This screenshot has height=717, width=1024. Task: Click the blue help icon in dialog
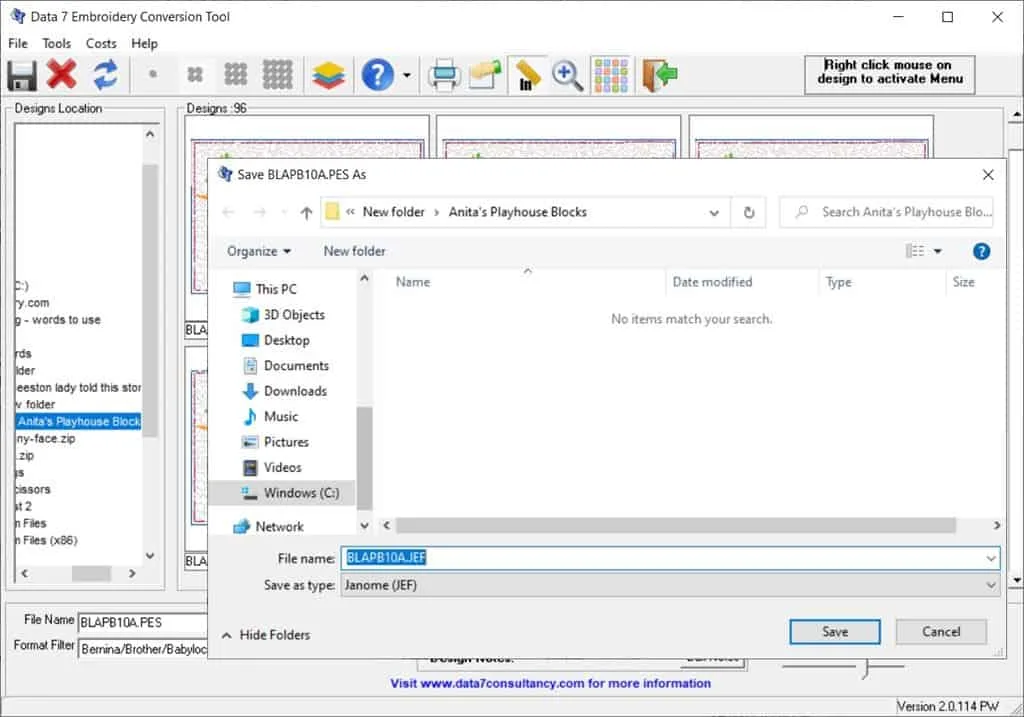[981, 251]
